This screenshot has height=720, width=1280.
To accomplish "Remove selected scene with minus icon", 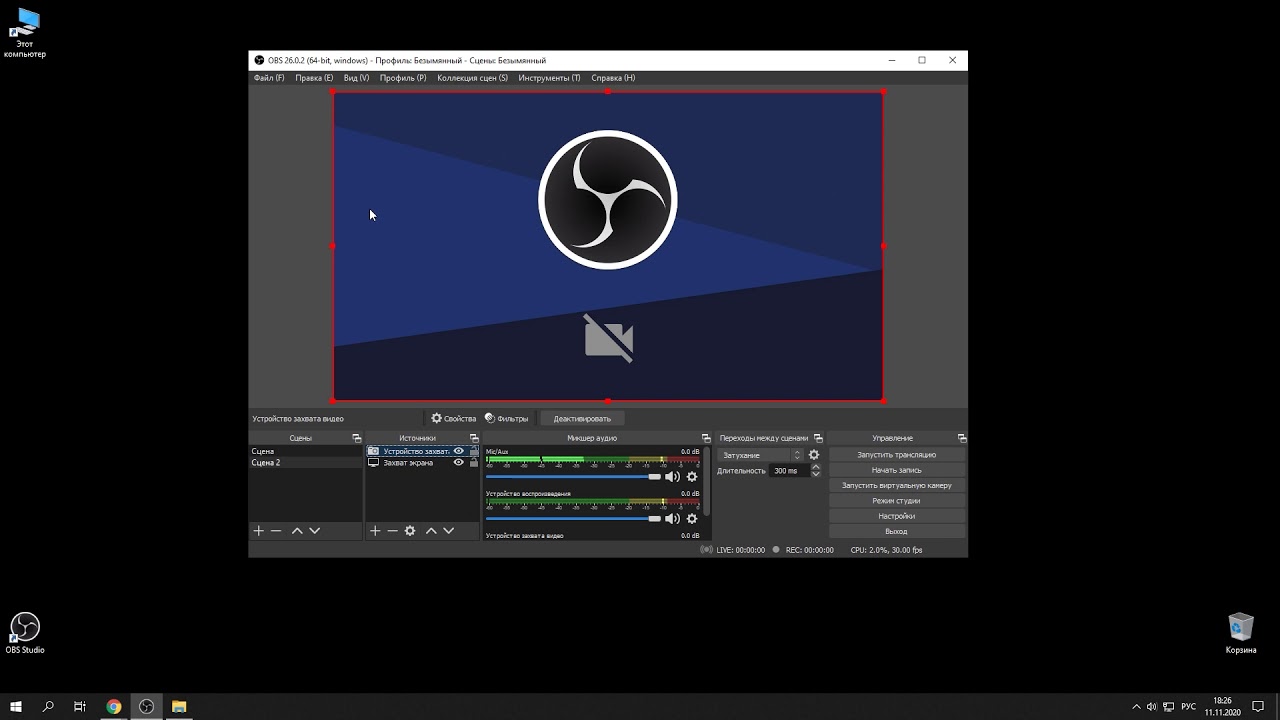I will point(276,531).
